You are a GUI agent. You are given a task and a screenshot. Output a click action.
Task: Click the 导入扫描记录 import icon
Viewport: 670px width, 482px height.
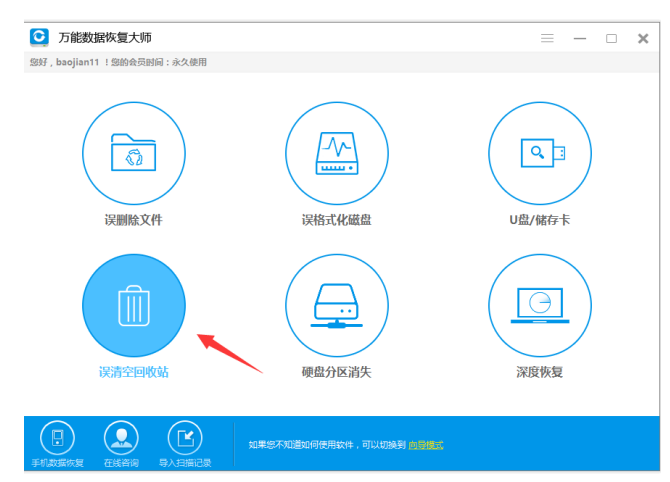[x=185, y=438]
